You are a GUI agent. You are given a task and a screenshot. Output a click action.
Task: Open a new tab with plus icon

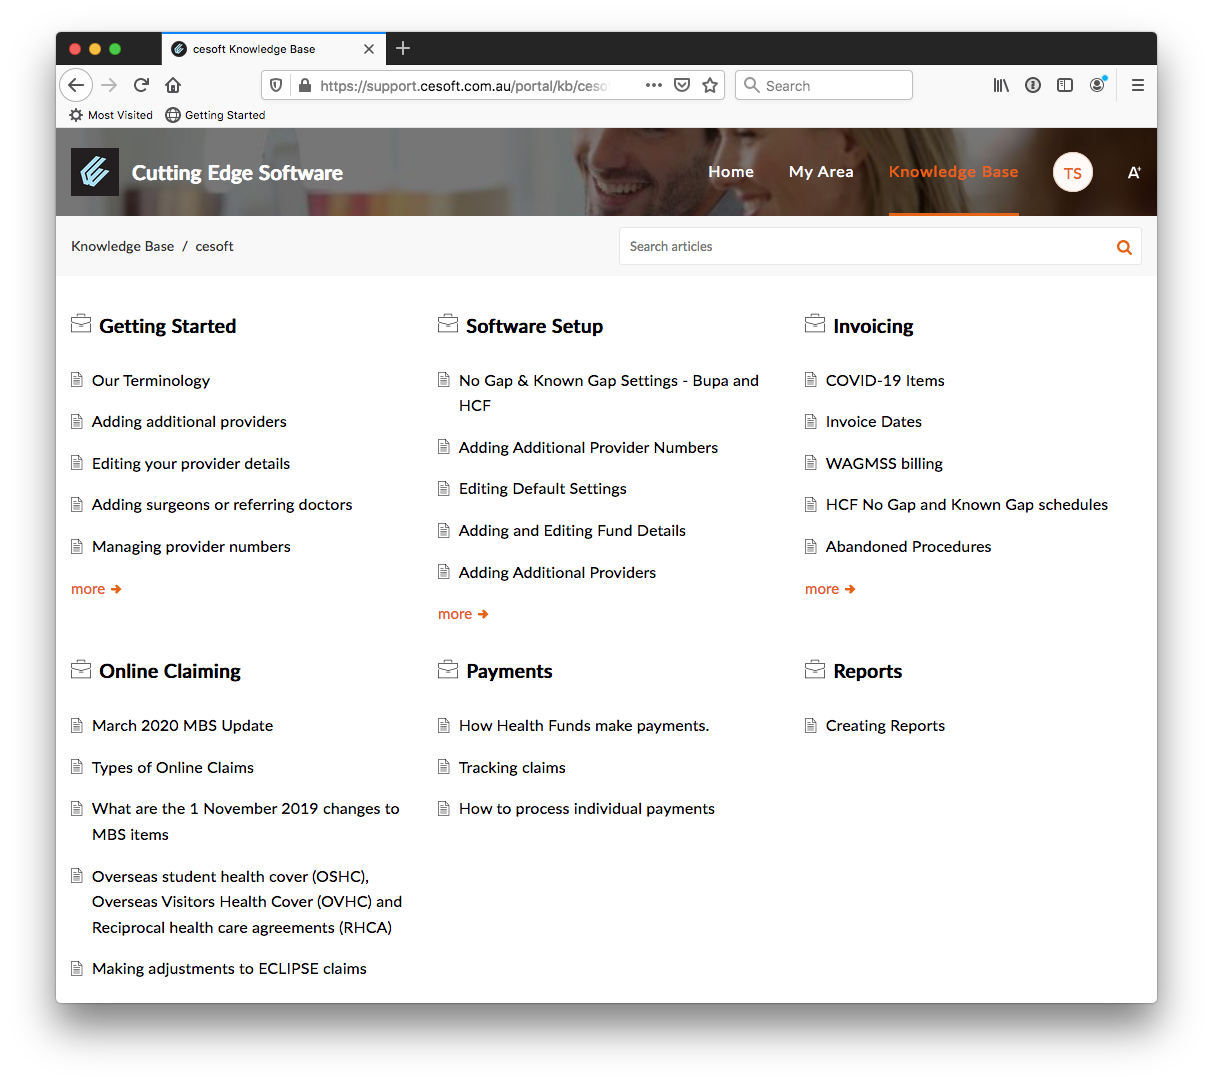tap(403, 48)
